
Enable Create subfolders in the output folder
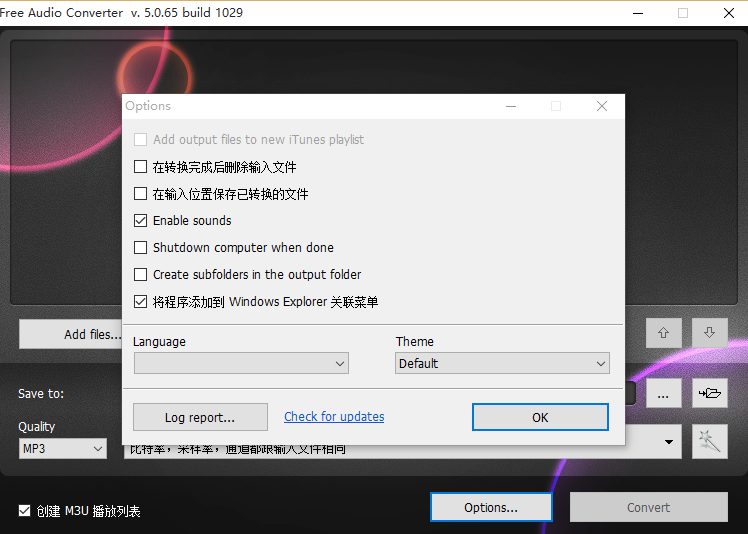point(141,275)
